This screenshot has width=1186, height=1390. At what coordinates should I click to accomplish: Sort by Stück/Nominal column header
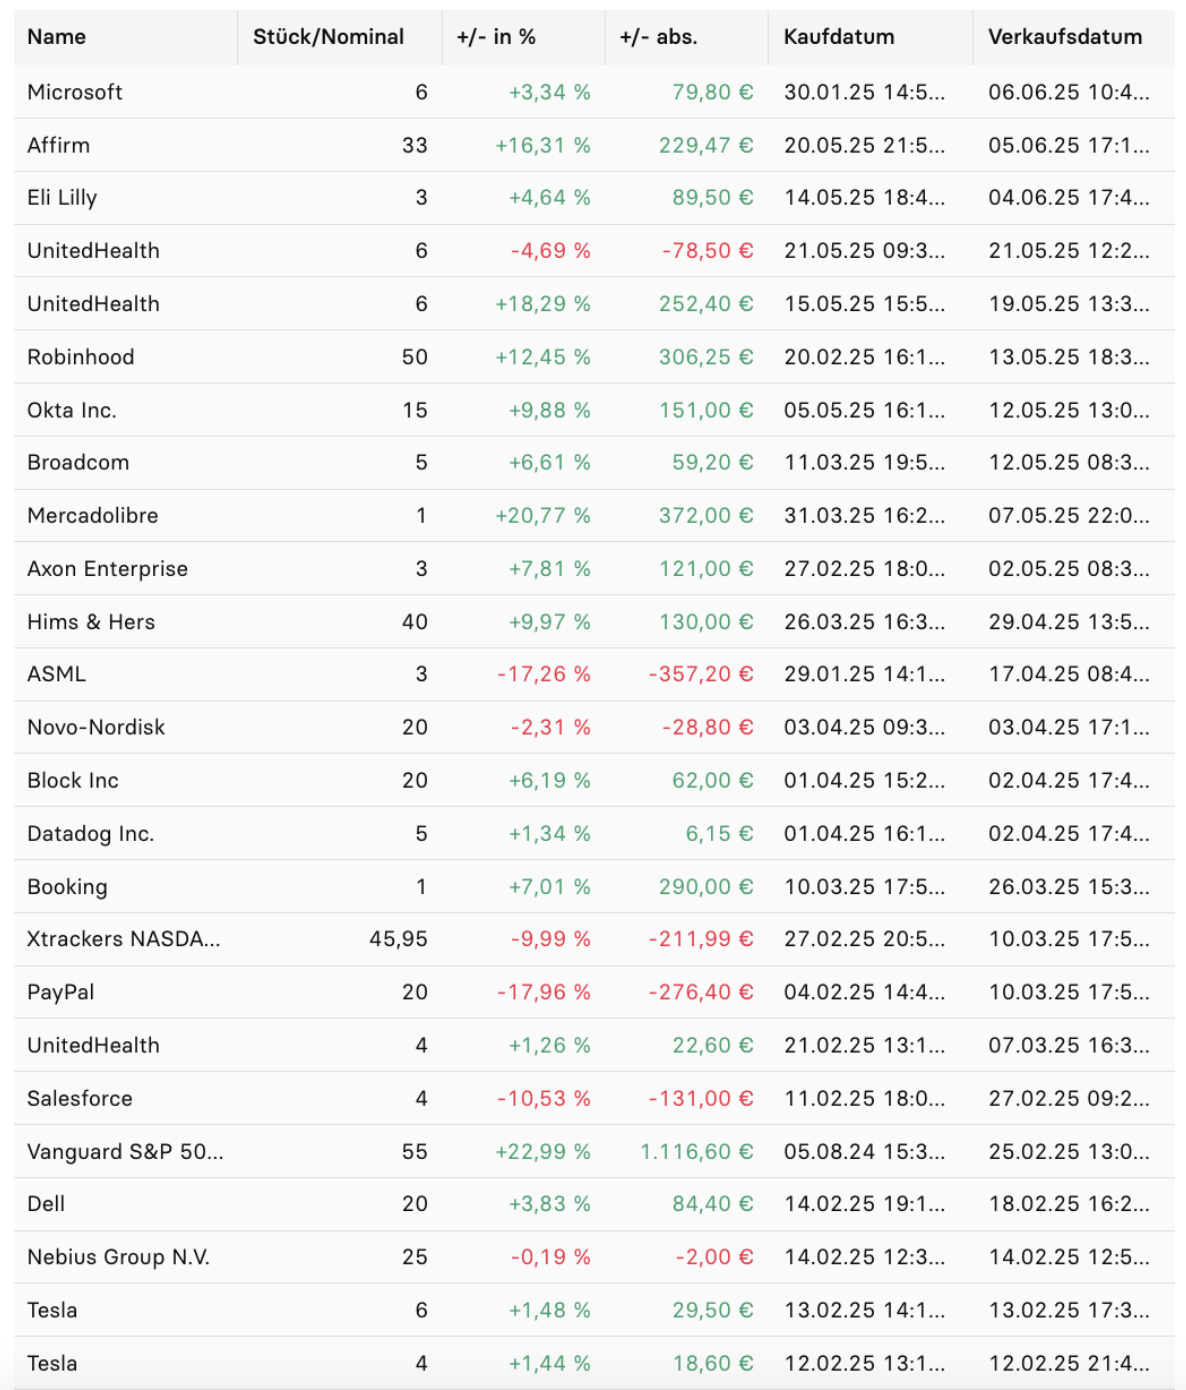point(328,37)
